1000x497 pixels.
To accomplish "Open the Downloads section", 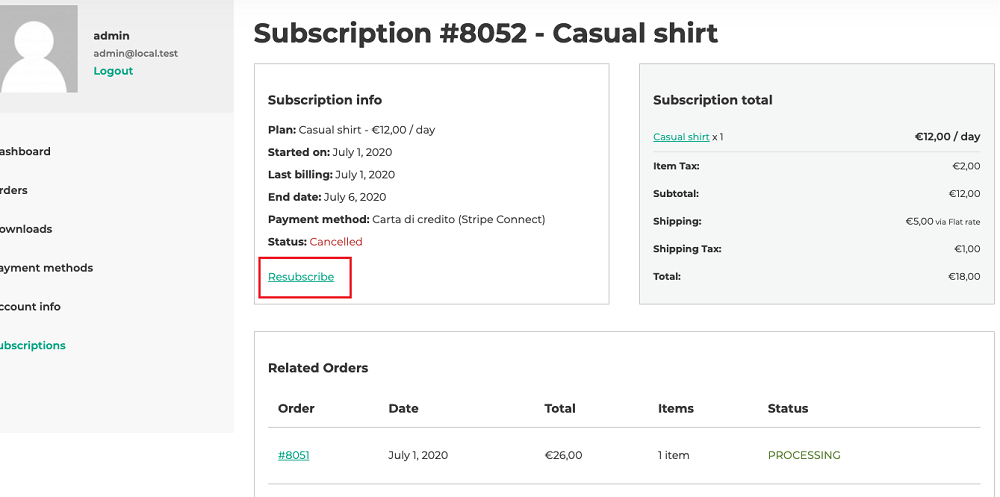I will [x=26, y=229].
